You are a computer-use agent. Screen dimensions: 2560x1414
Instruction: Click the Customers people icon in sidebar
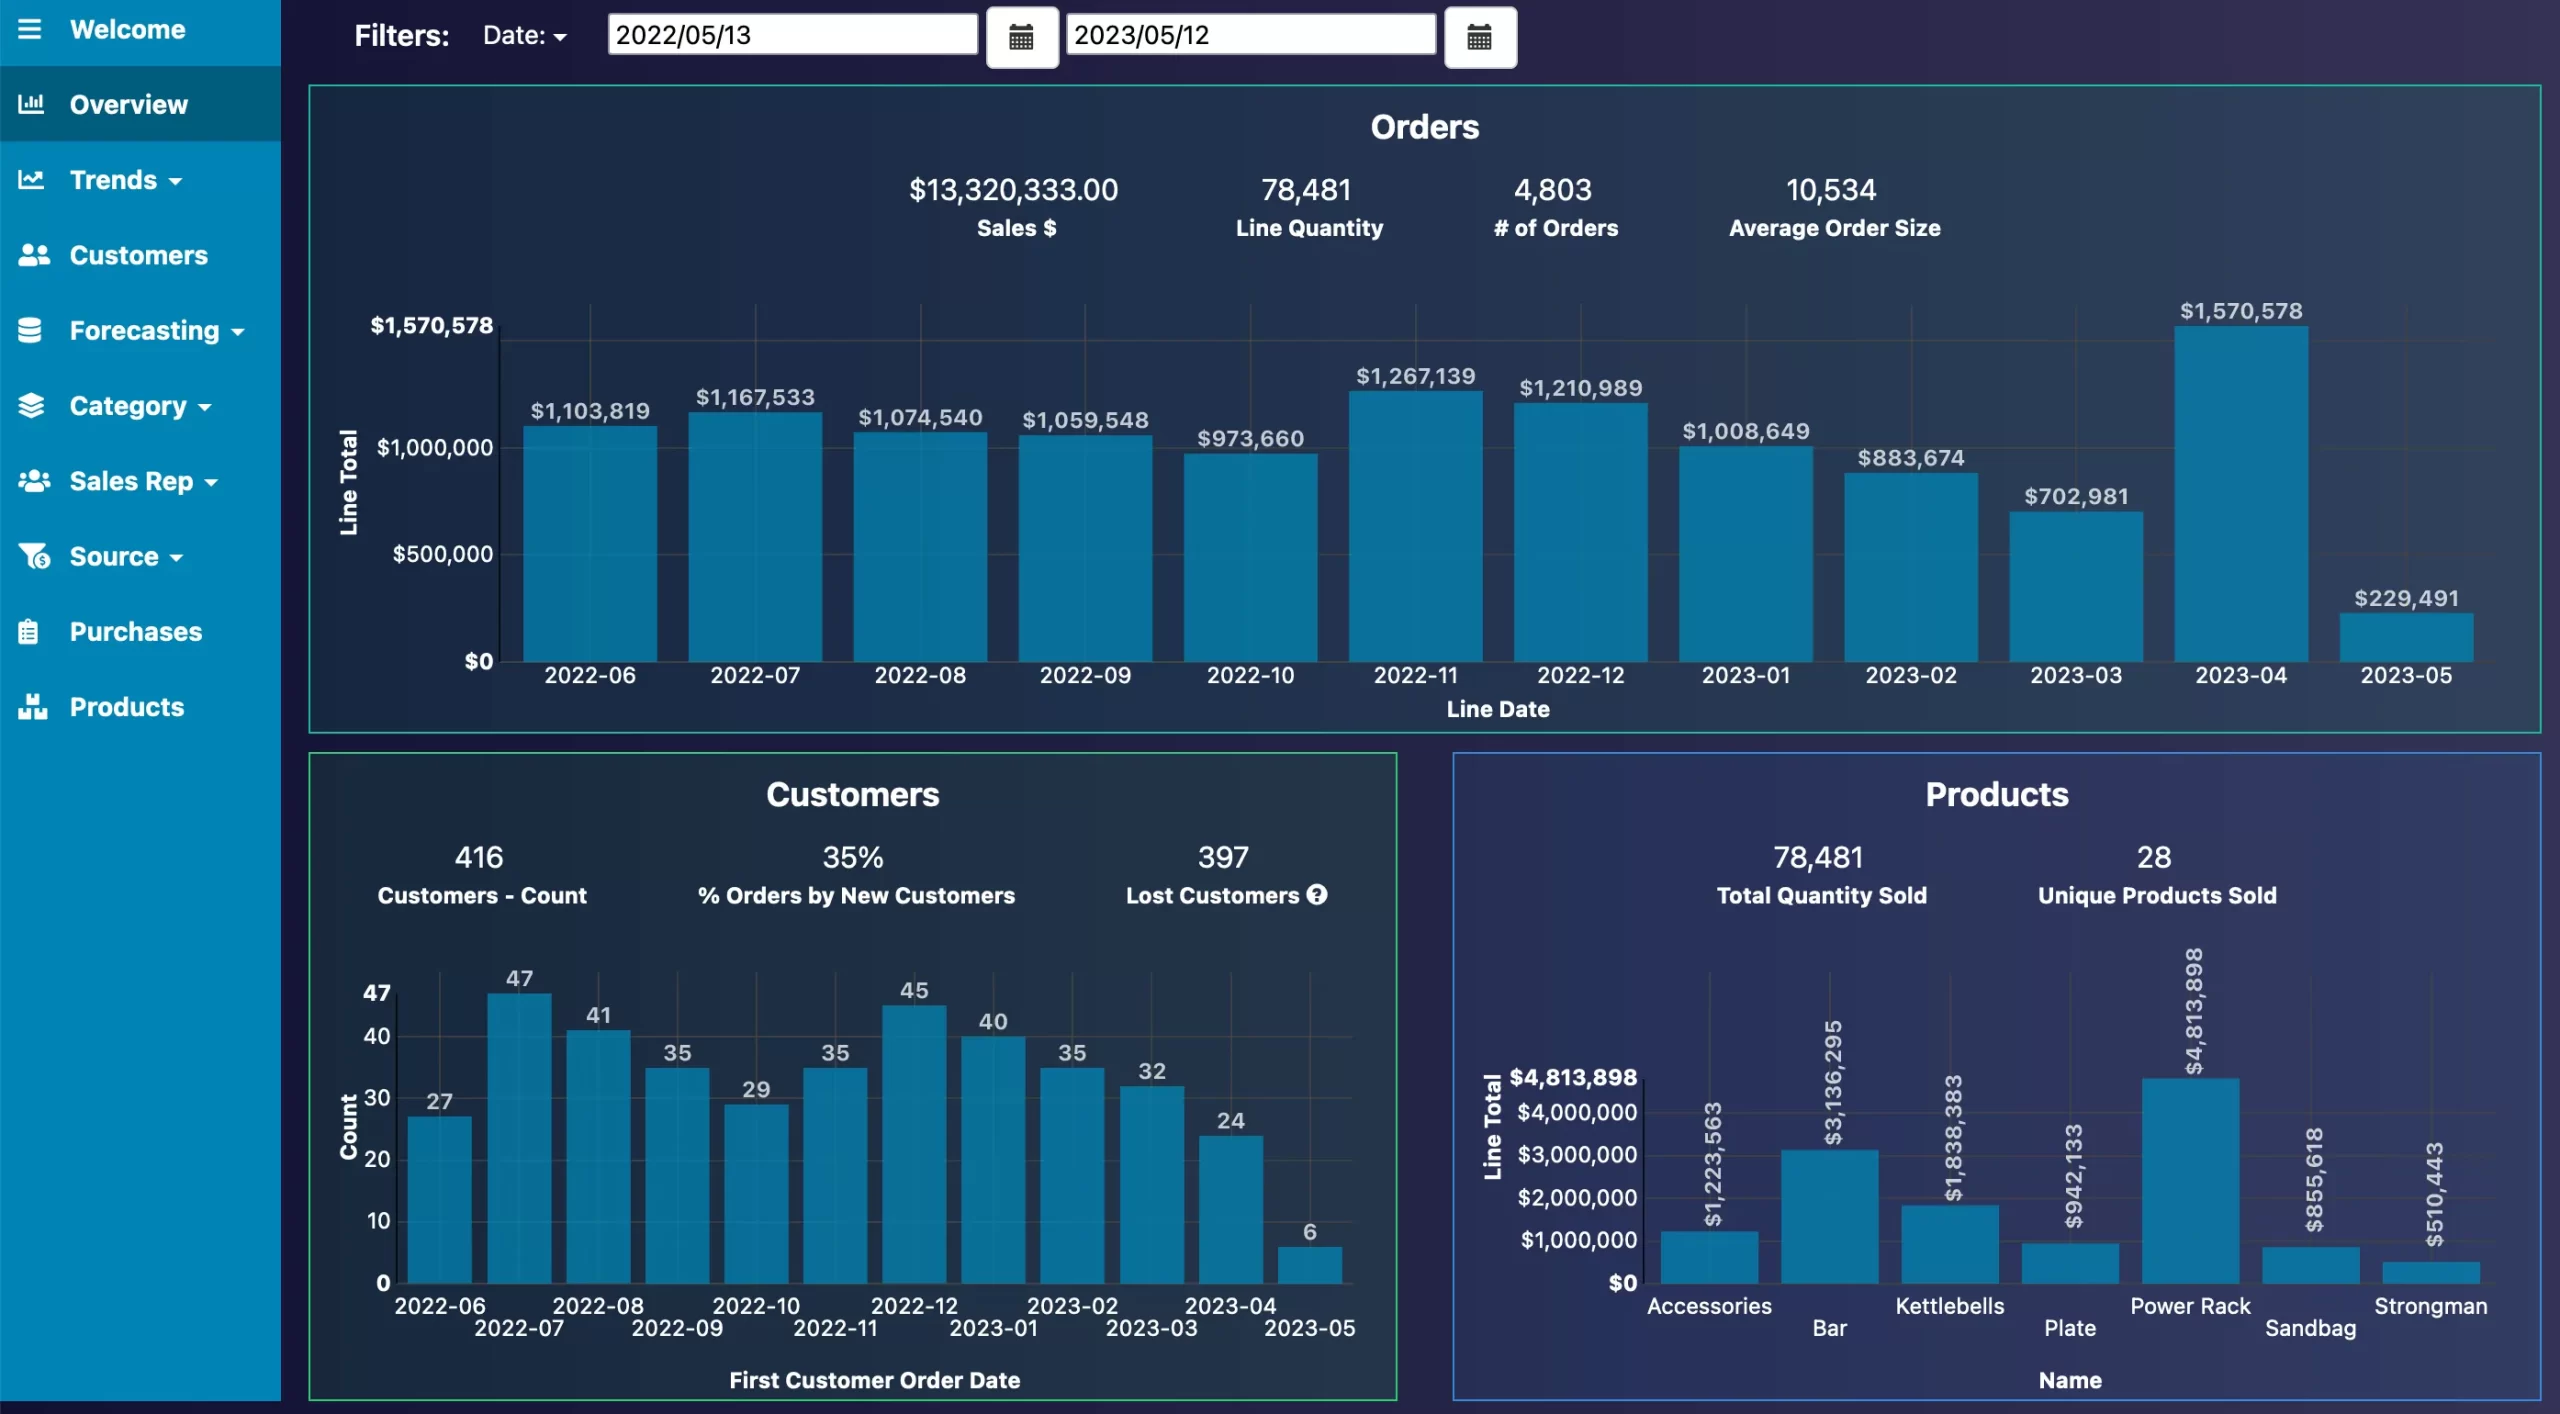[33, 255]
